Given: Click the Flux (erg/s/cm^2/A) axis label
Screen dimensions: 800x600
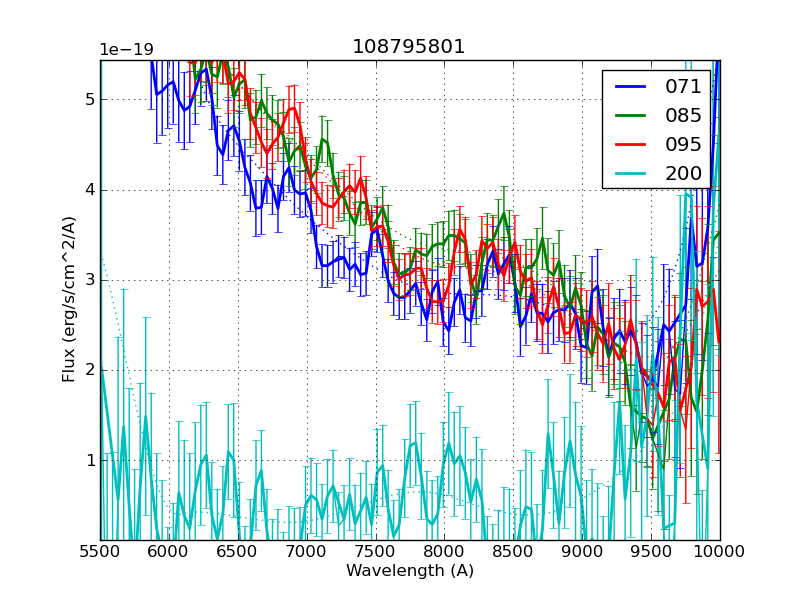Looking at the screenshot, I should click(x=69, y=299).
